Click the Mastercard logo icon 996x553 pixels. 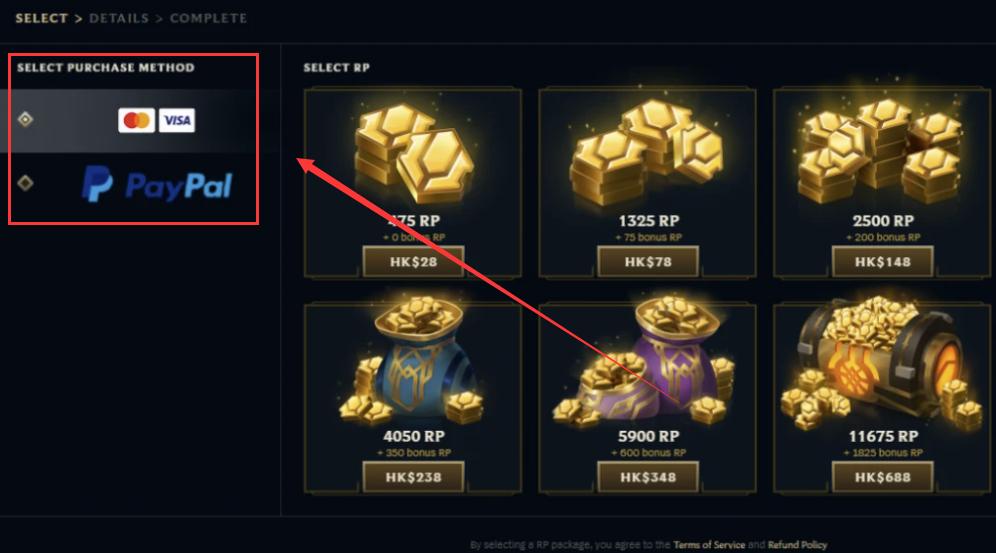(x=137, y=120)
